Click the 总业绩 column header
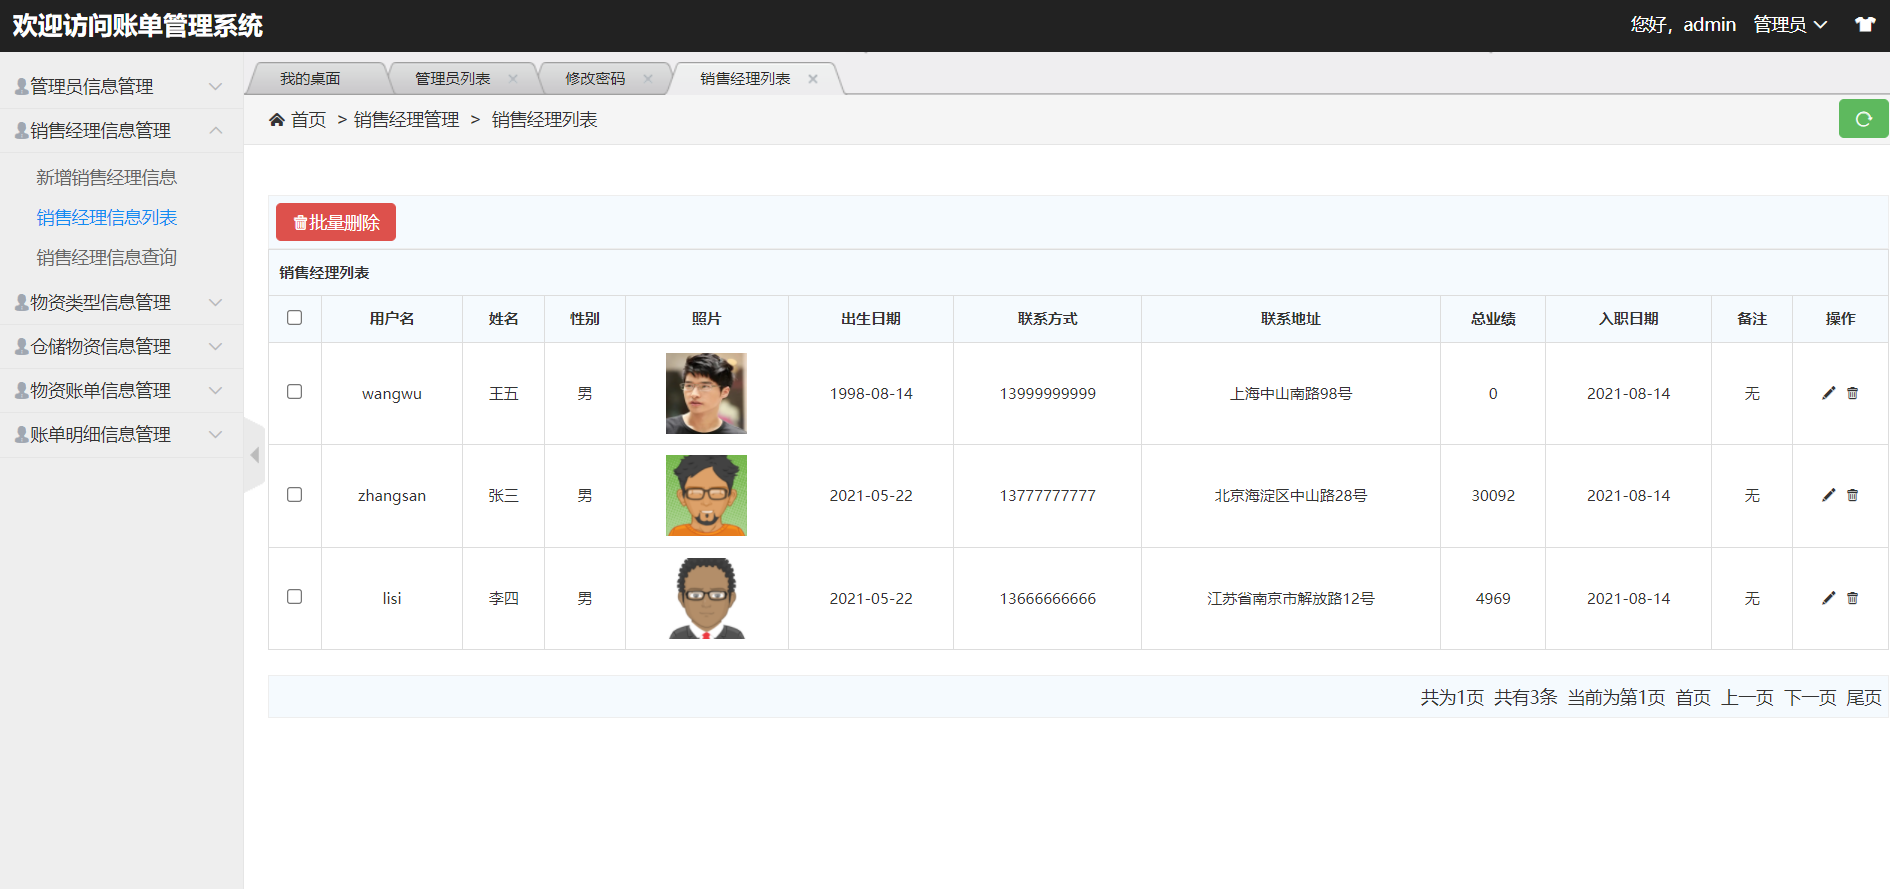 pyautogui.click(x=1493, y=318)
